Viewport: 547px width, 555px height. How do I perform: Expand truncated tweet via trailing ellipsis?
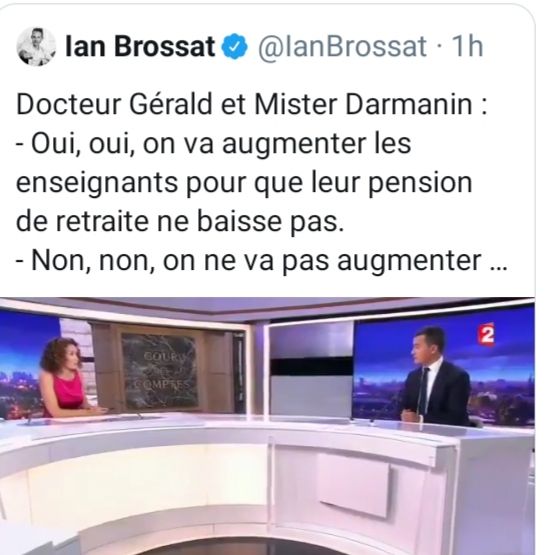(500, 263)
